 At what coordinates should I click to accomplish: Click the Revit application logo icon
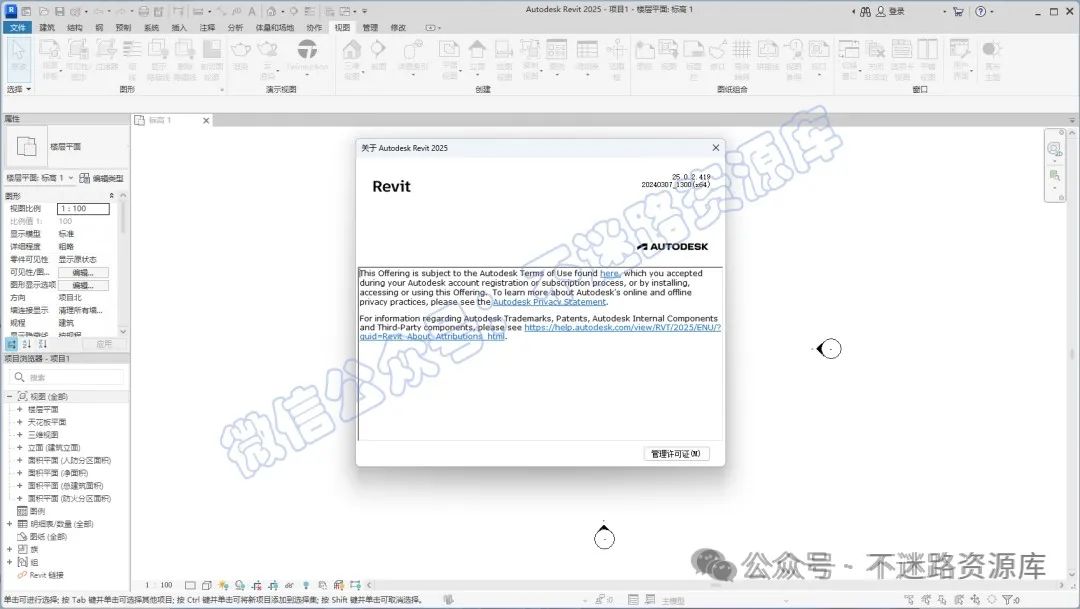click(10, 10)
